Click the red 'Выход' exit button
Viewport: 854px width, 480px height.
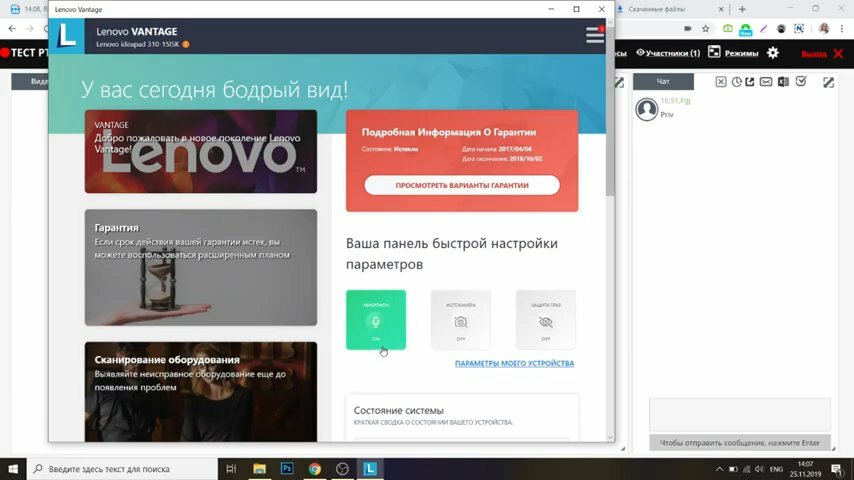(x=822, y=53)
